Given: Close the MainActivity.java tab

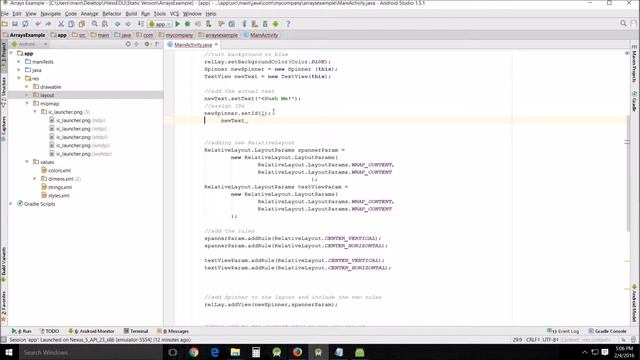Looking at the screenshot, I should (216, 44).
